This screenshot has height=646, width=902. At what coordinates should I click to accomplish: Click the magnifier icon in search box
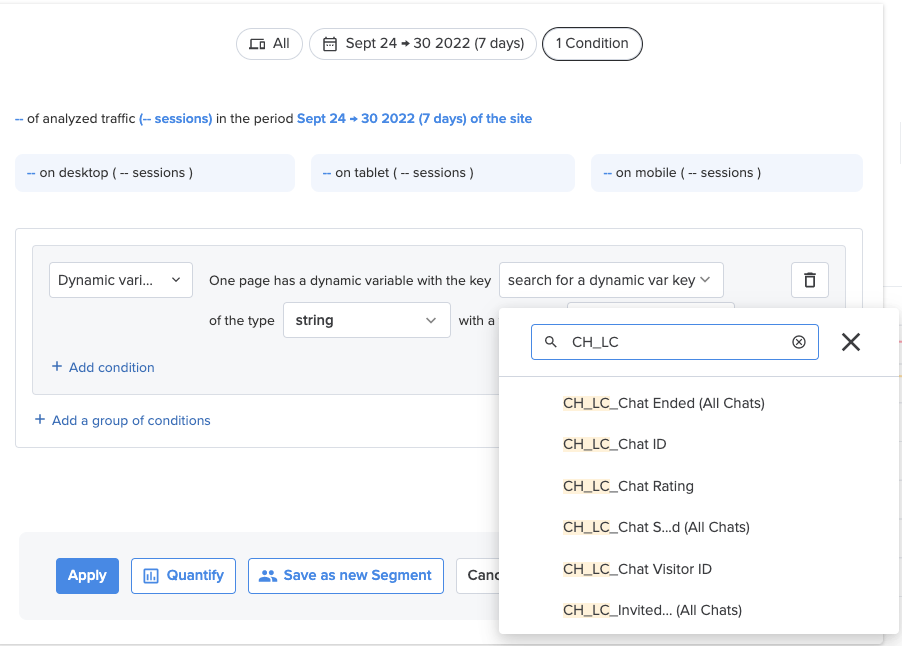[551, 342]
